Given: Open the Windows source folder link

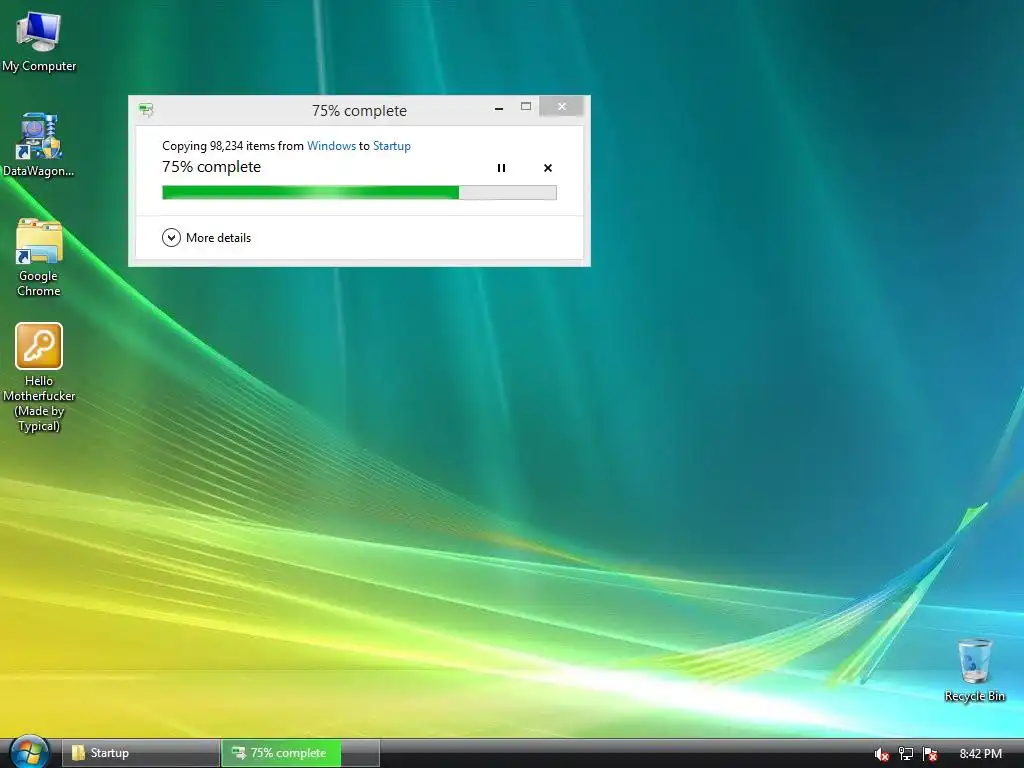Looking at the screenshot, I should 331,146.
